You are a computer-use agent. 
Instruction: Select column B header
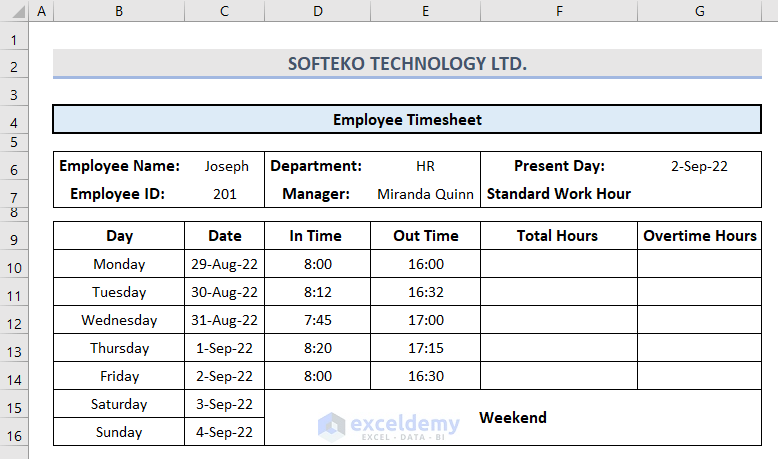pos(119,11)
